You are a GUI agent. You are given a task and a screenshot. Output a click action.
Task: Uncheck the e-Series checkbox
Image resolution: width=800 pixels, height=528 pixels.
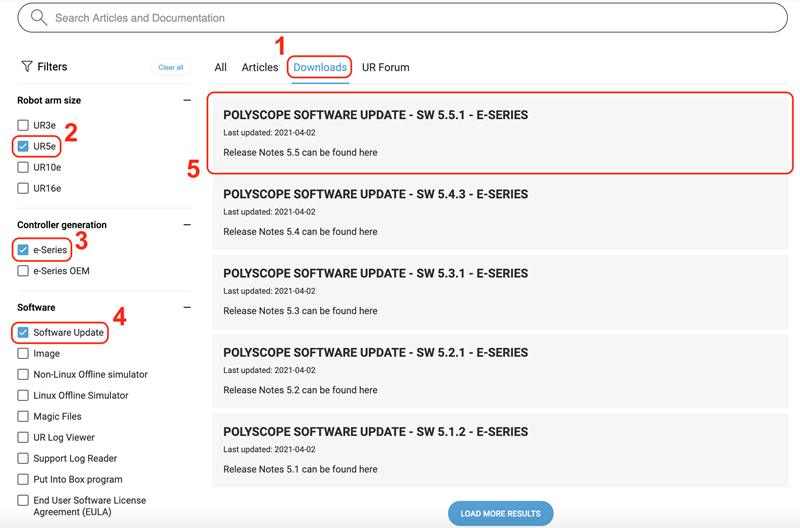23,250
